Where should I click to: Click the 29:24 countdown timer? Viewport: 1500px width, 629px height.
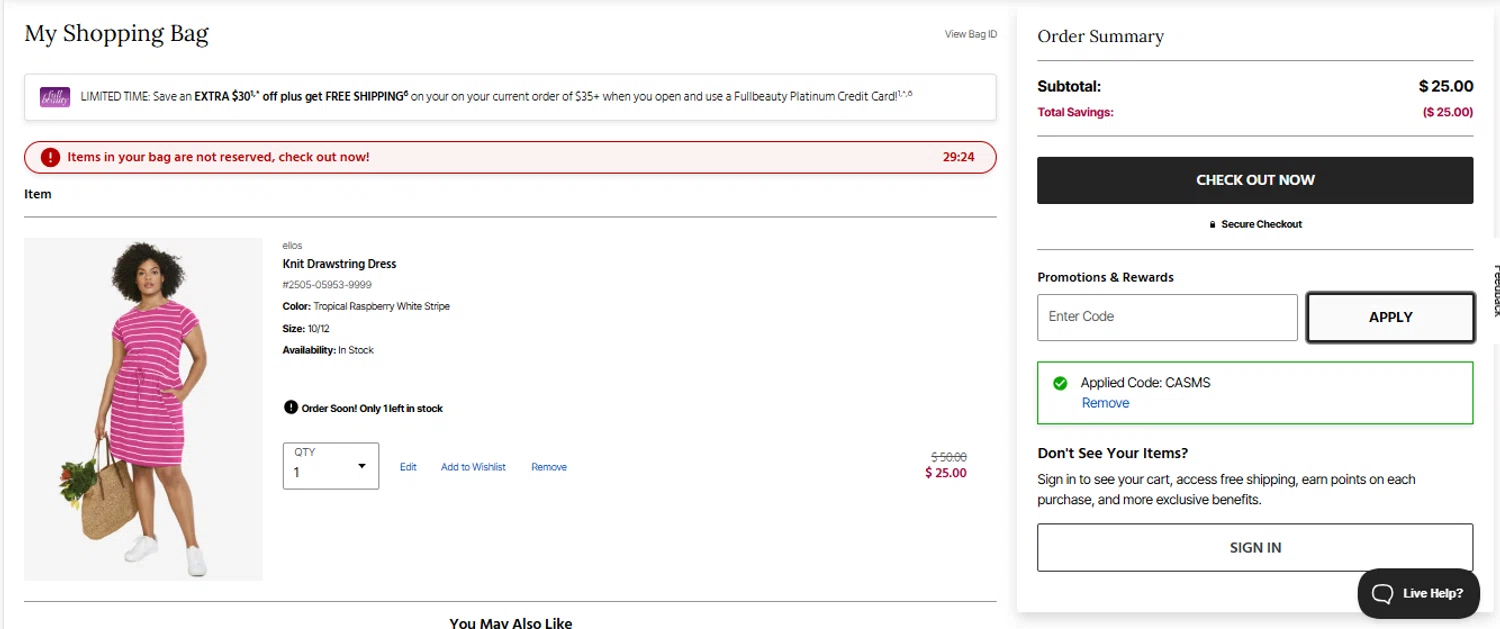tap(958, 157)
